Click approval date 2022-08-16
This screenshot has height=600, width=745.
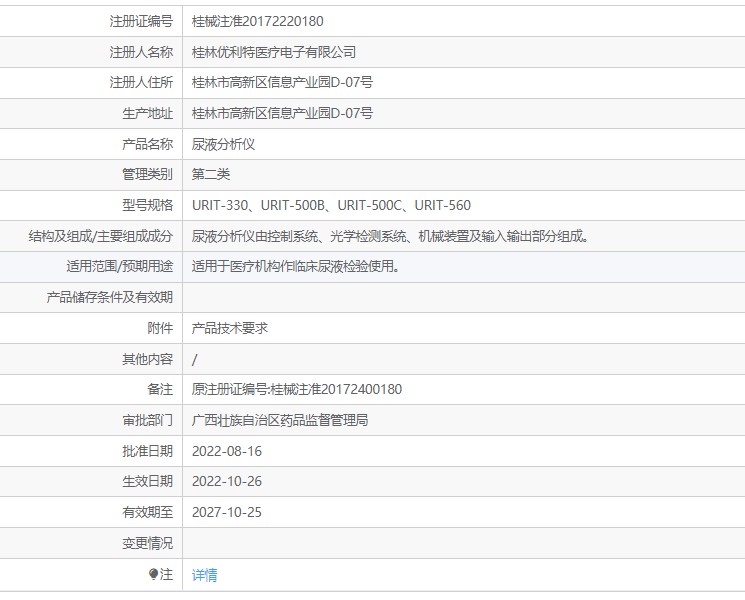point(227,451)
